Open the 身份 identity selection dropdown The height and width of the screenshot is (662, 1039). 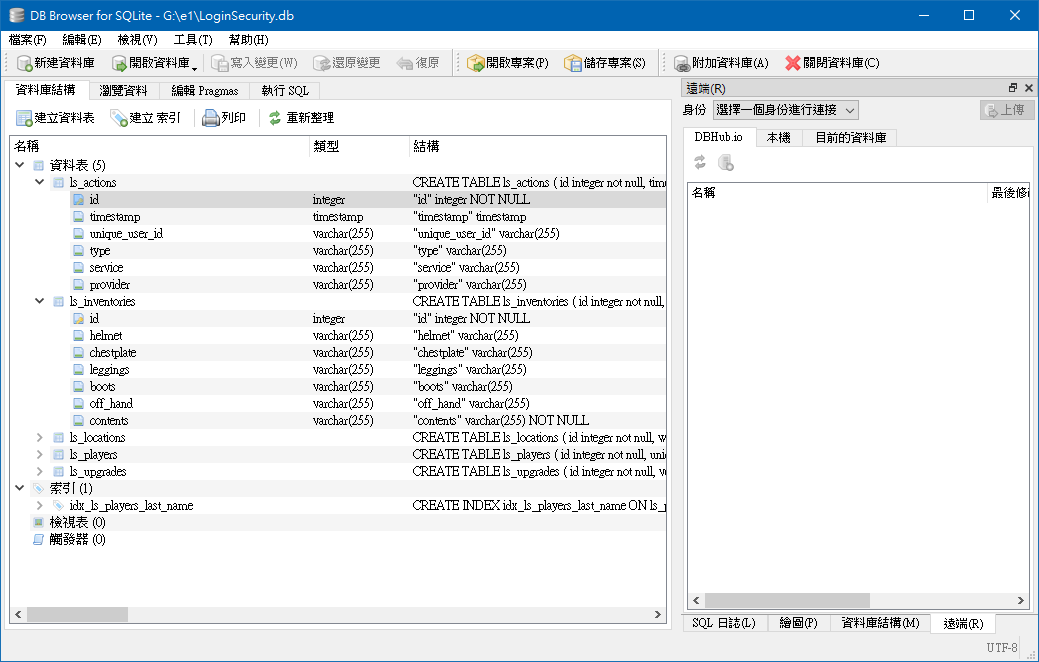click(x=786, y=110)
